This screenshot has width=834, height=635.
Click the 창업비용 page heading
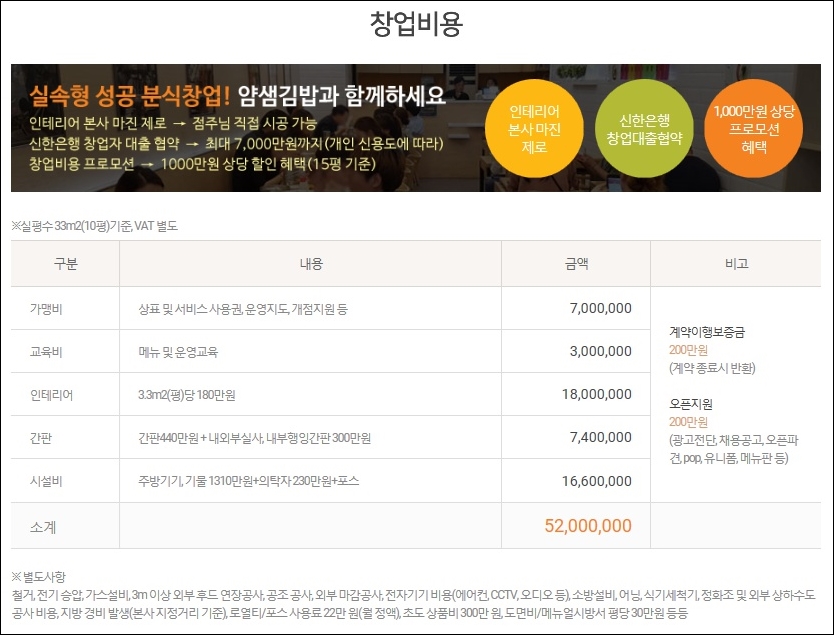416,24
